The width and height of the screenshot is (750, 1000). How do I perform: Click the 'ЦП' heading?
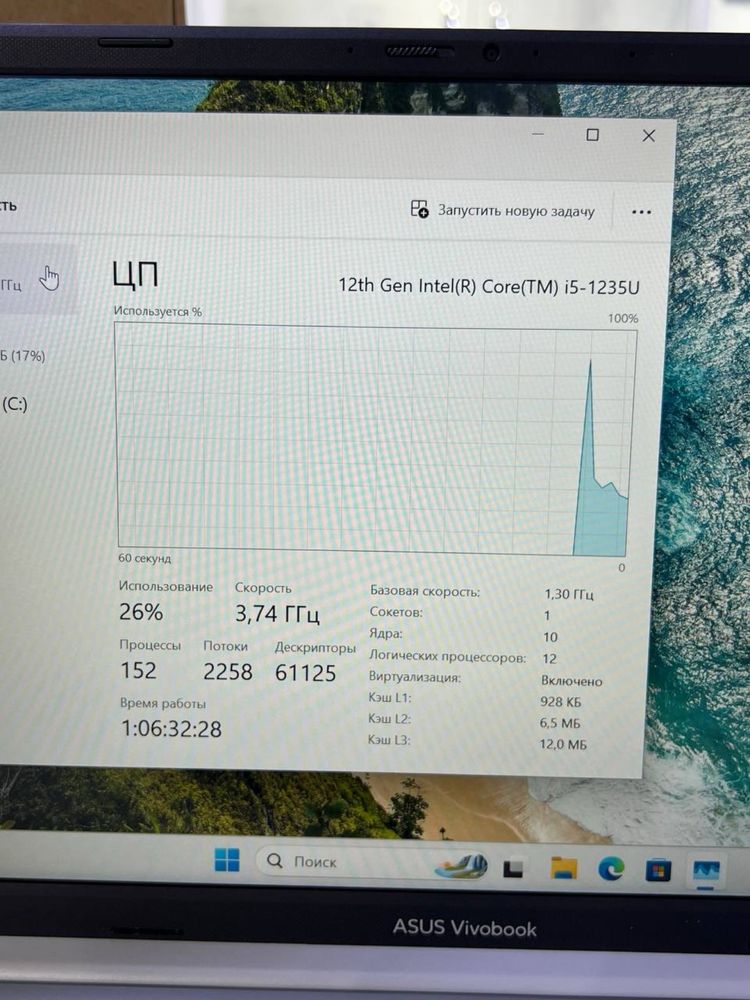click(x=135, y=275)
